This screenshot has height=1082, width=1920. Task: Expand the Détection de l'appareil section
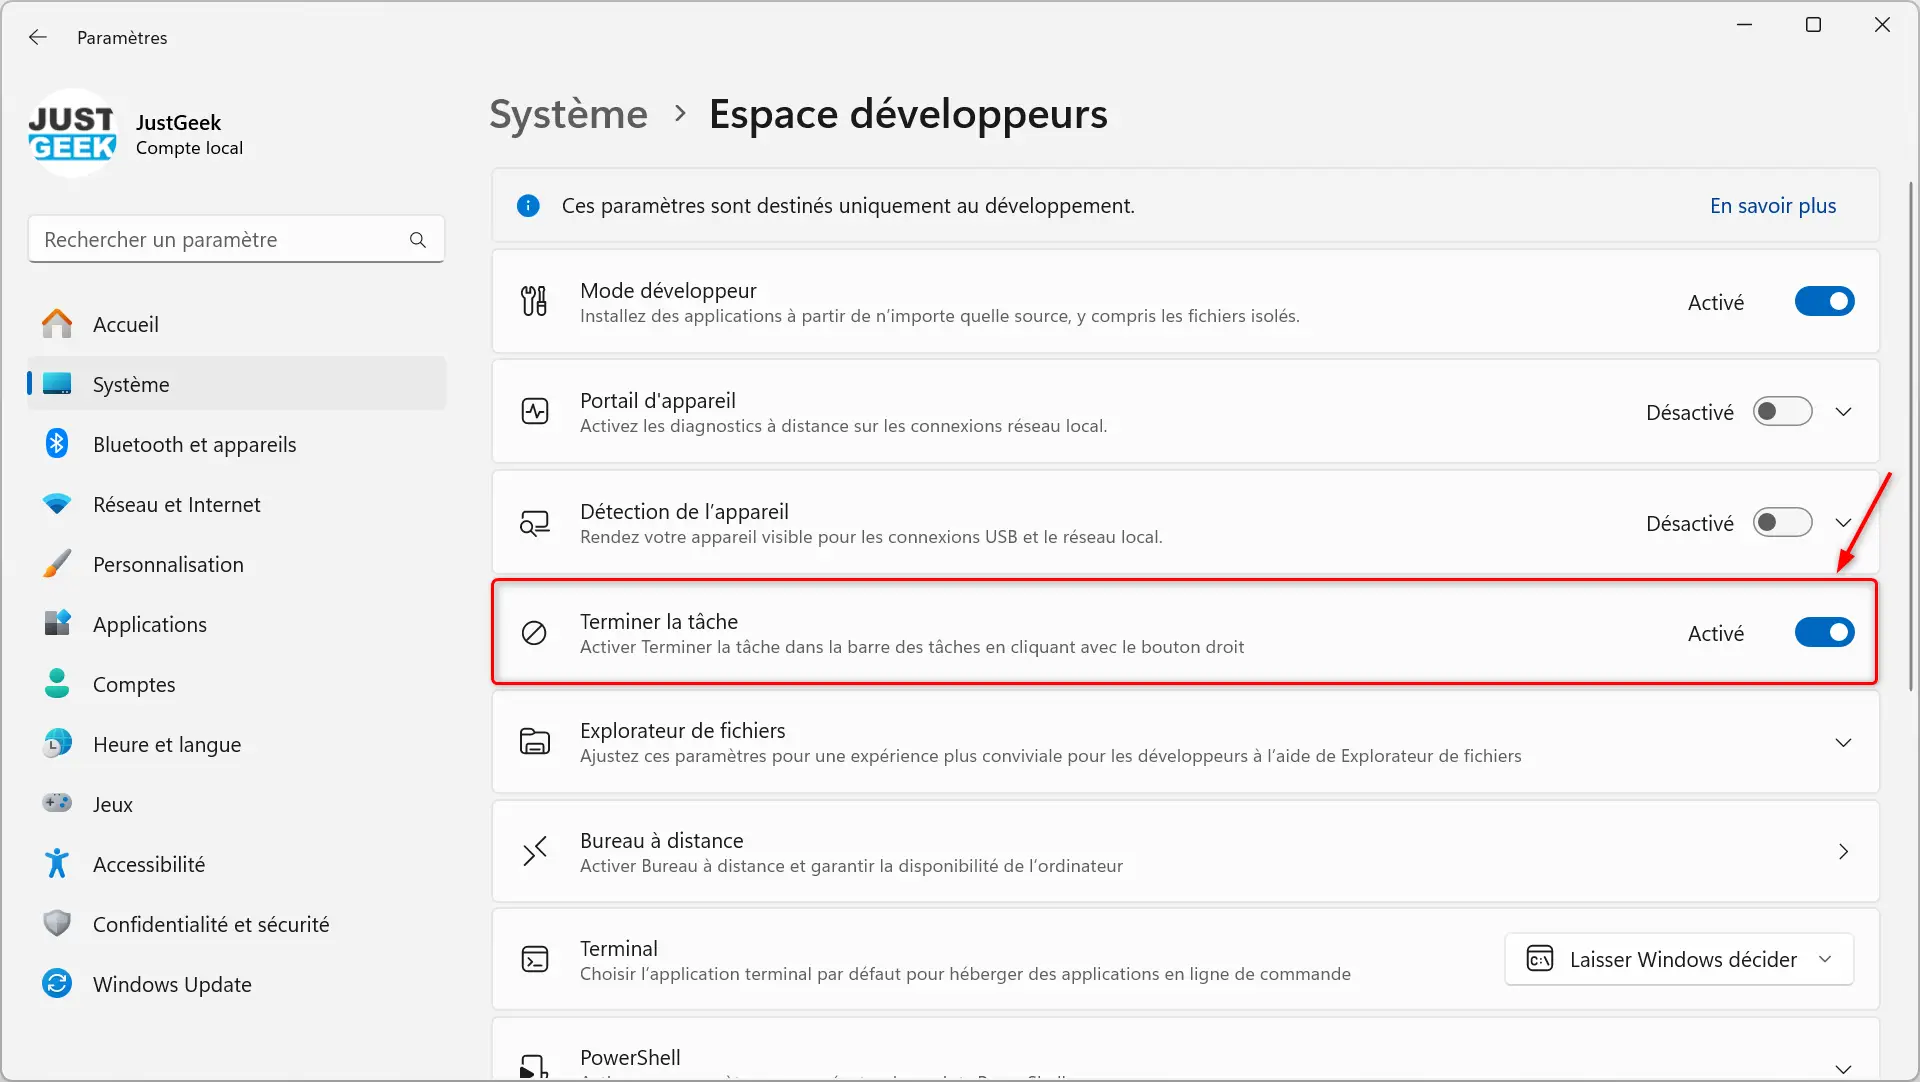click(1843, 523)
